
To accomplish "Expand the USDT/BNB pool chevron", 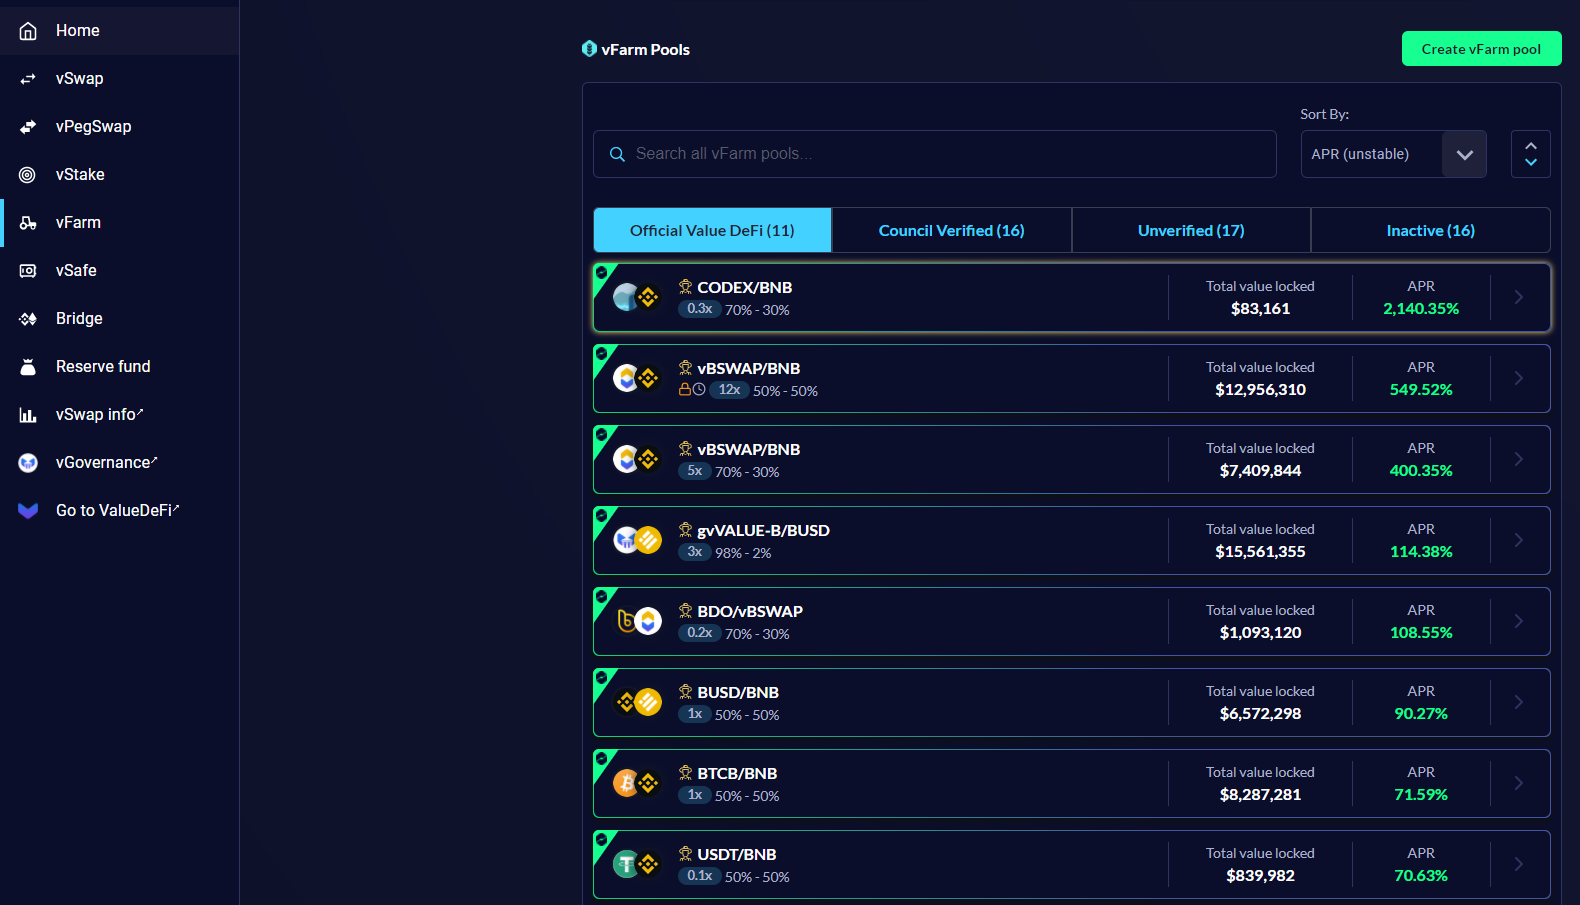I will pyautogui.click(x=1519, y=864).
